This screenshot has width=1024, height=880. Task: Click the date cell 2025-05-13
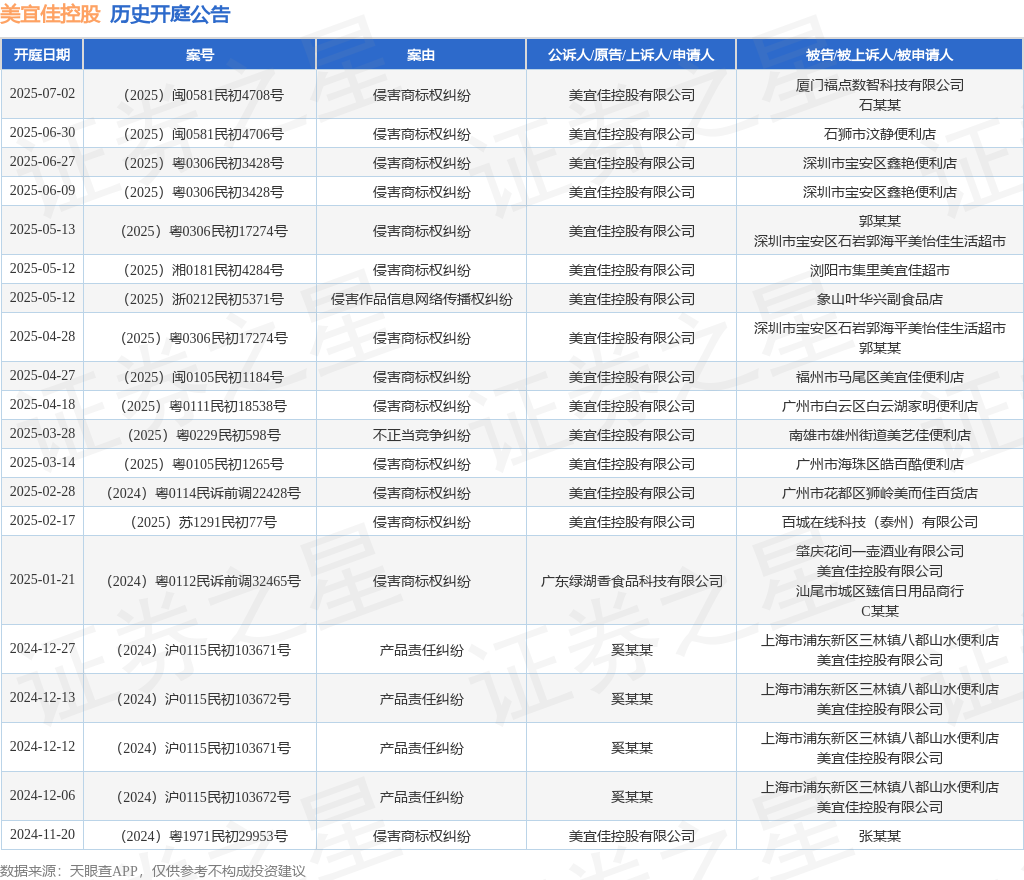[42, 230]
